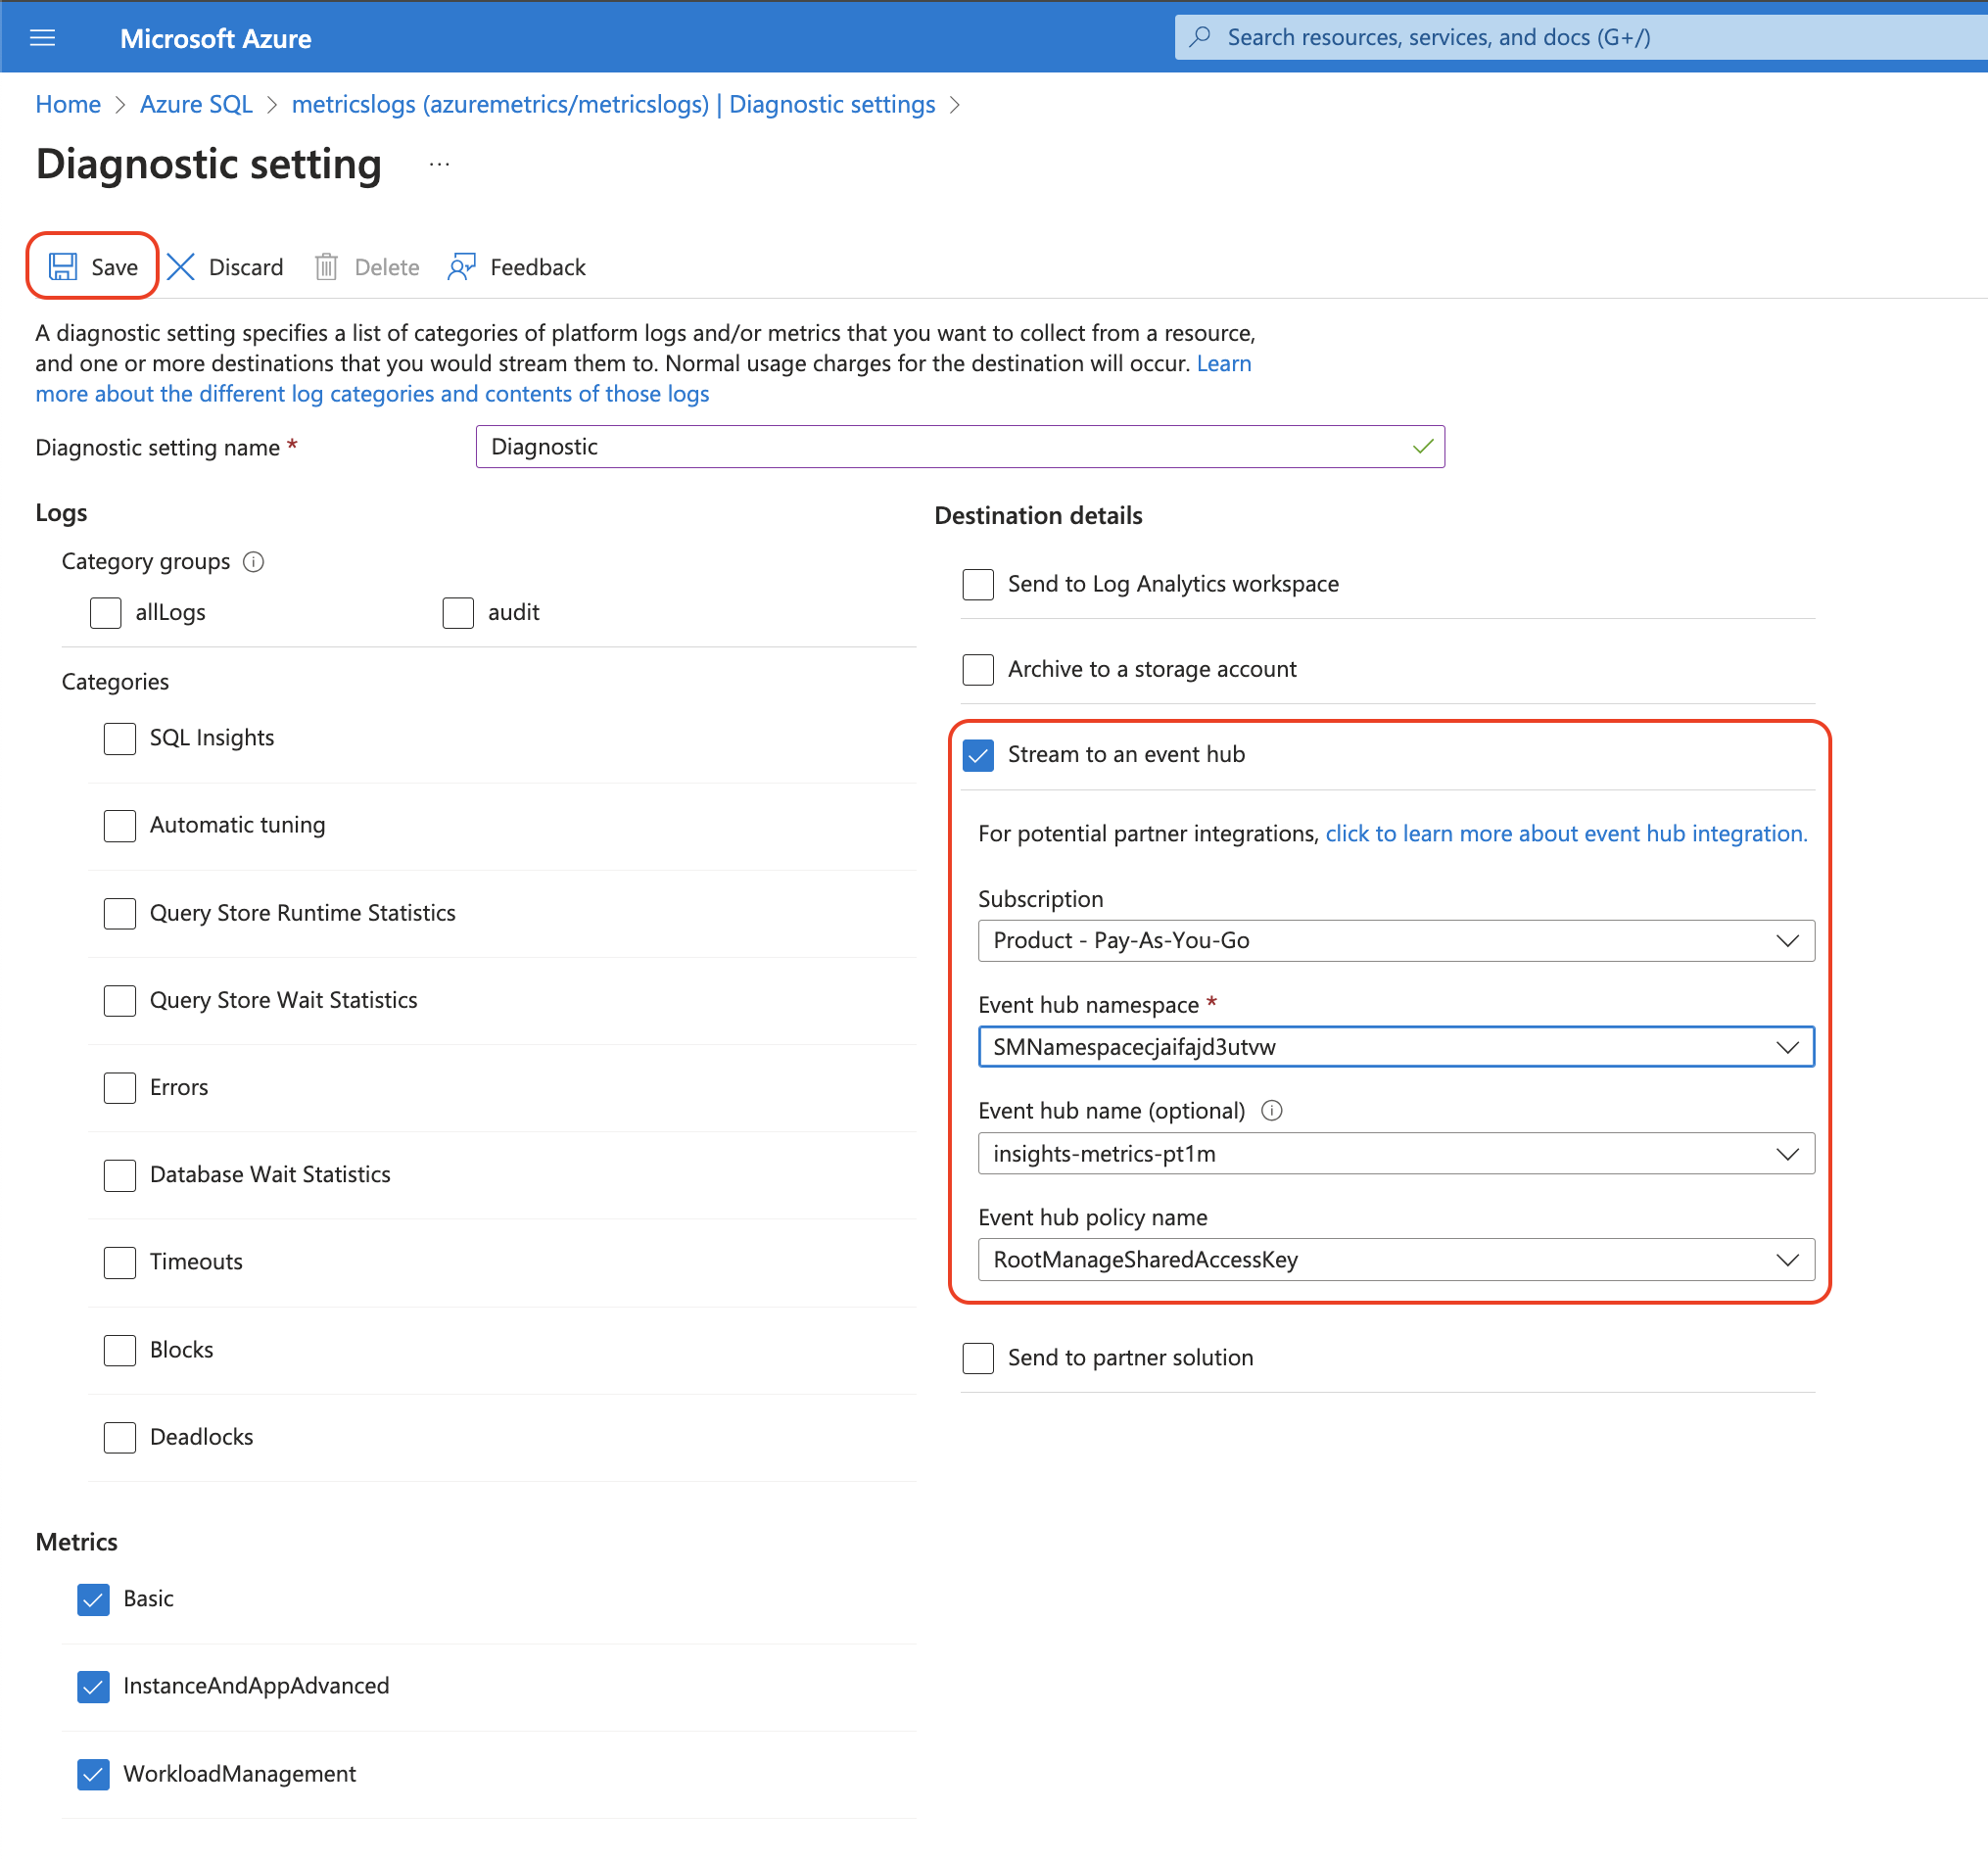1988x1859 pixels.
Task: Open the event hub integration learn more link
Action: (x=1564, y=833)
